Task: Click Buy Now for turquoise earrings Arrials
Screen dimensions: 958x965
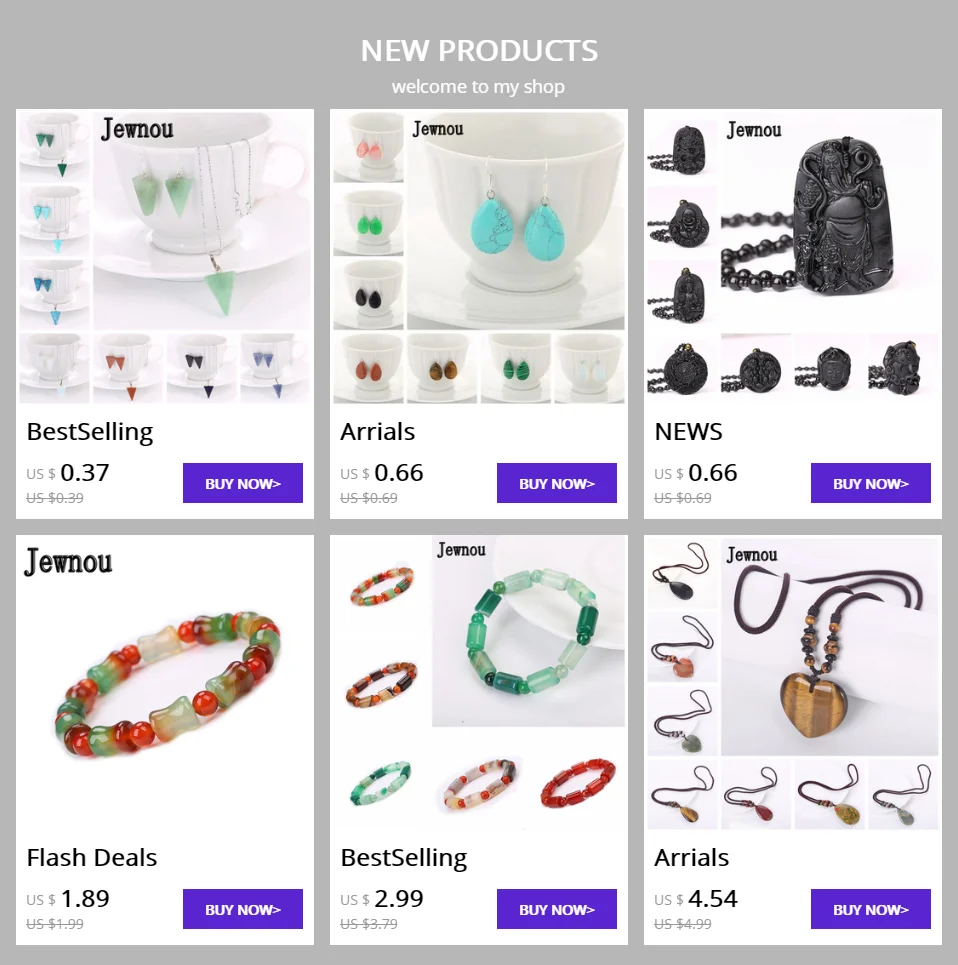Action: (x=556, y=483)
